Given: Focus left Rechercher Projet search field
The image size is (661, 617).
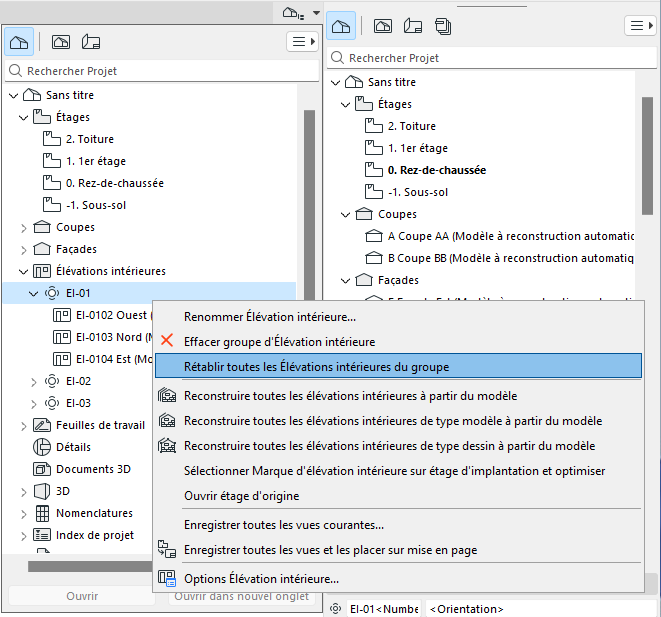Looking at the screenshot, I should click(x=162, y=71).
